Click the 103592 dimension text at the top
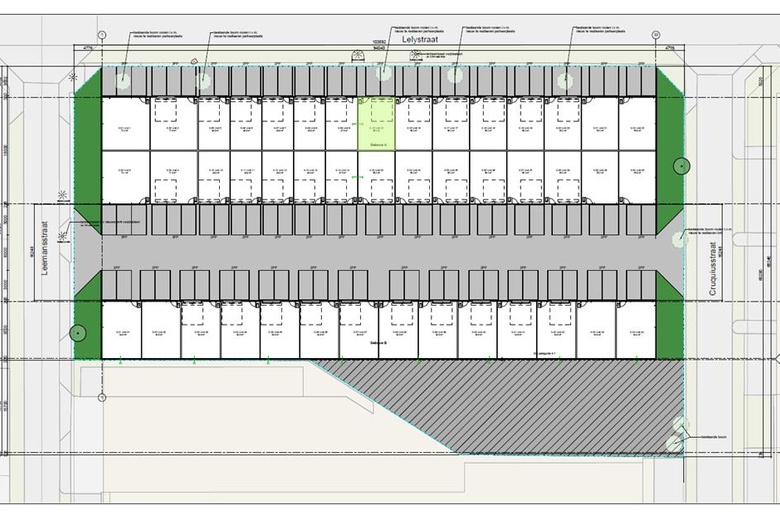The width and height of the screenshot is (780, 520). click(x=378, y=42)
